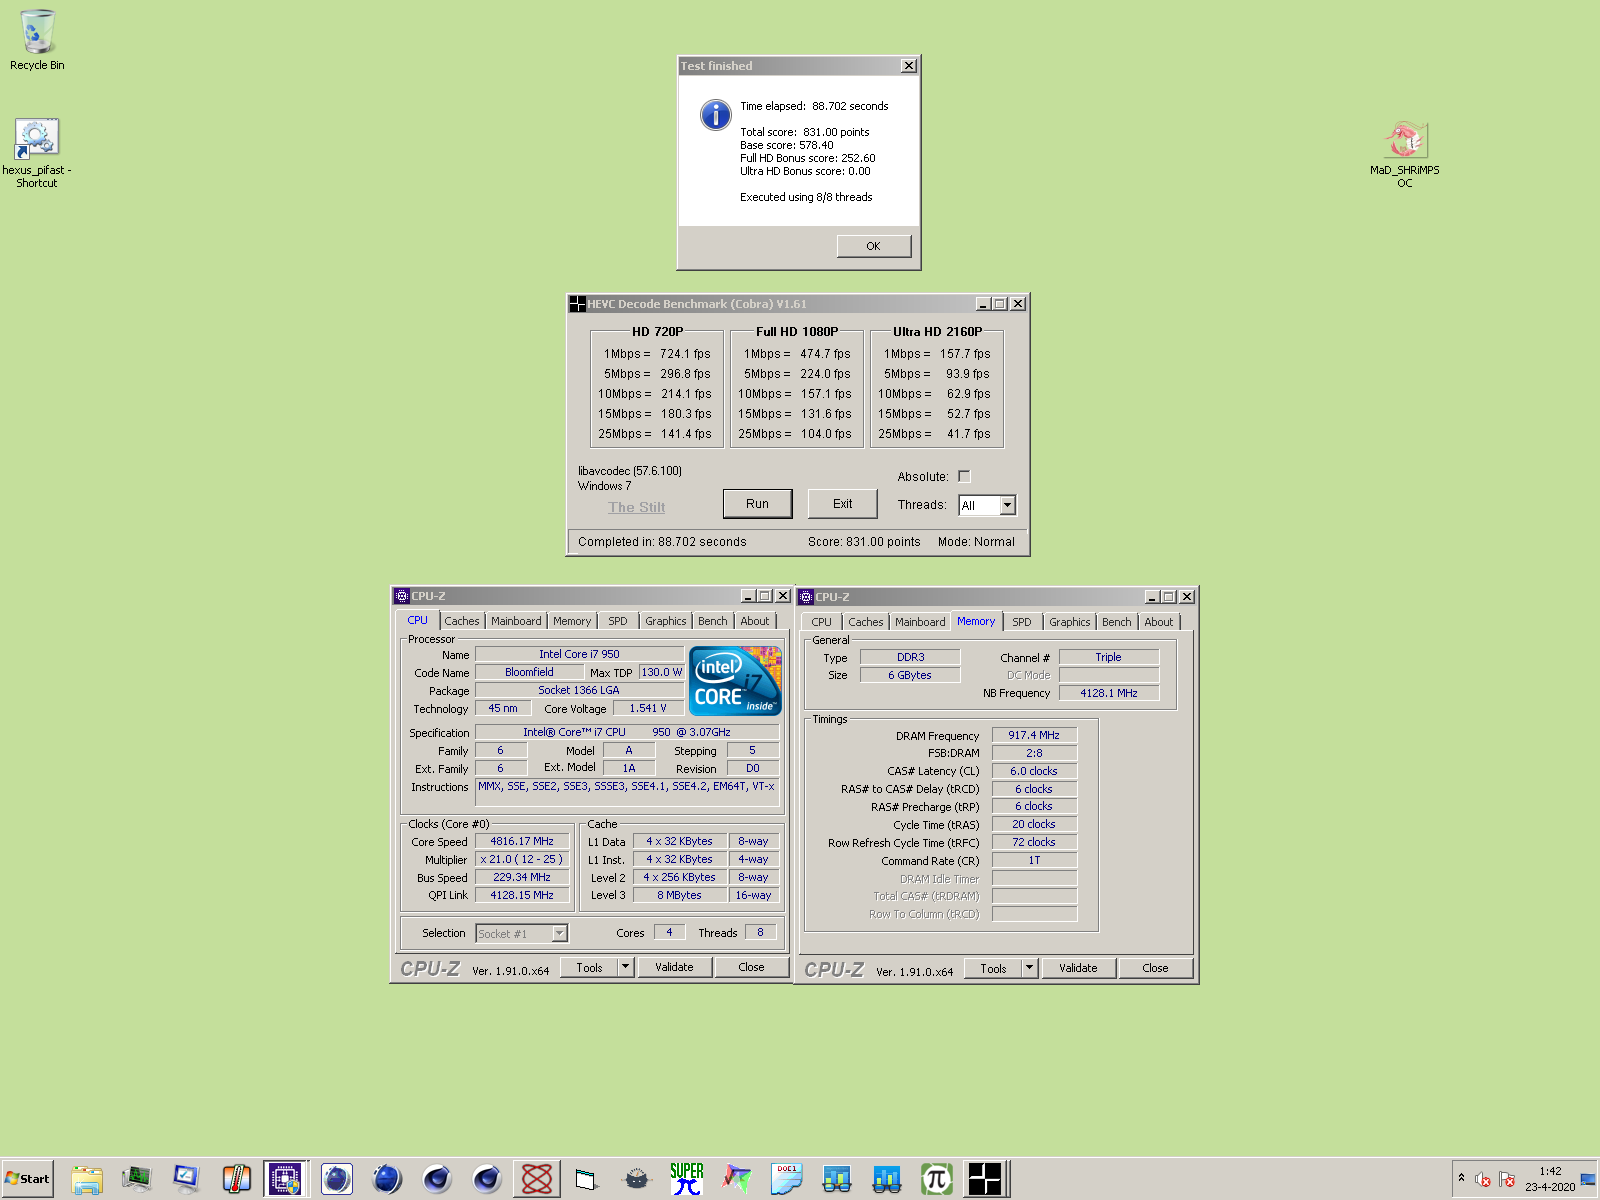Viewport: 1600px width, 1200px height.
Task: Open the Action Center flag tray icon
Action: click(x=1507, y=1180)
